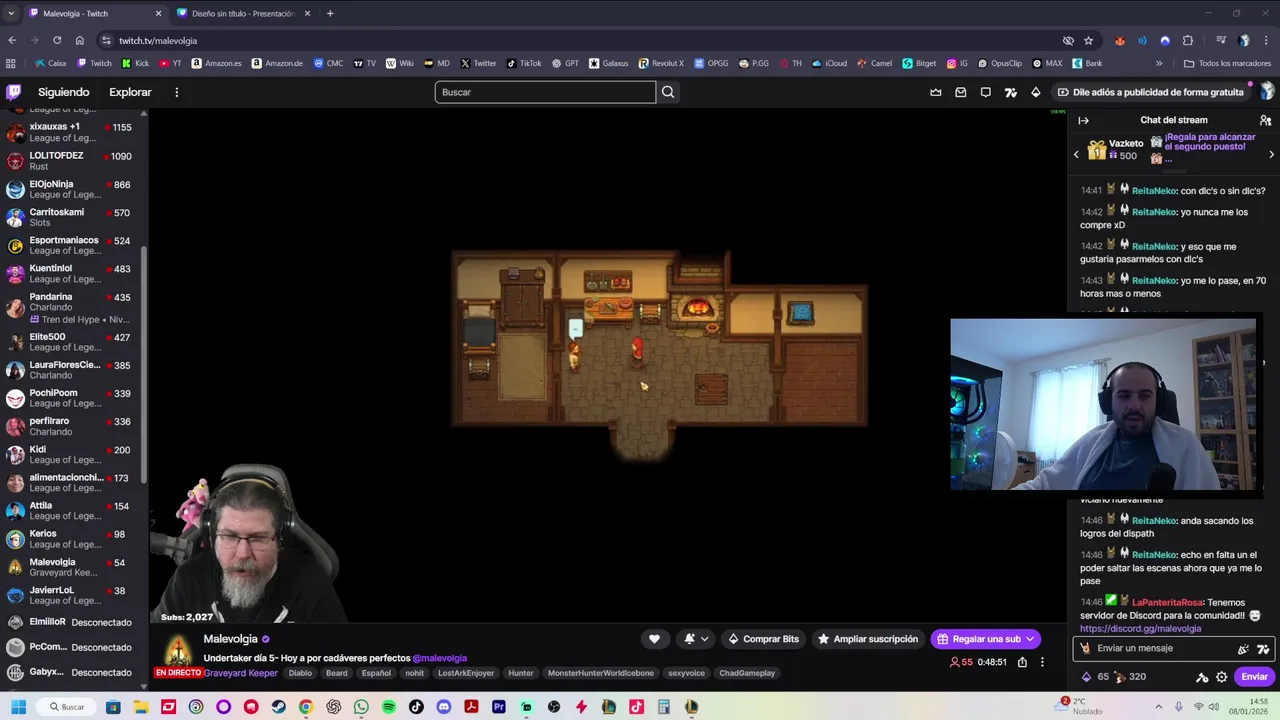Open the Chrome apps grid icon
Screen dimensions: 1280x720
point(11,63)
